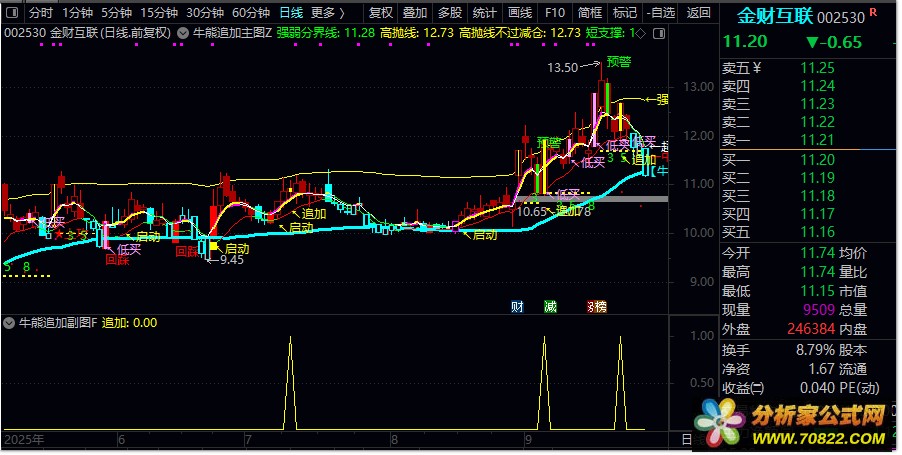Viewport: 902px width, 455px height.
Task: Click the 外盘 value 246384
Action: [x=811, y=328]
